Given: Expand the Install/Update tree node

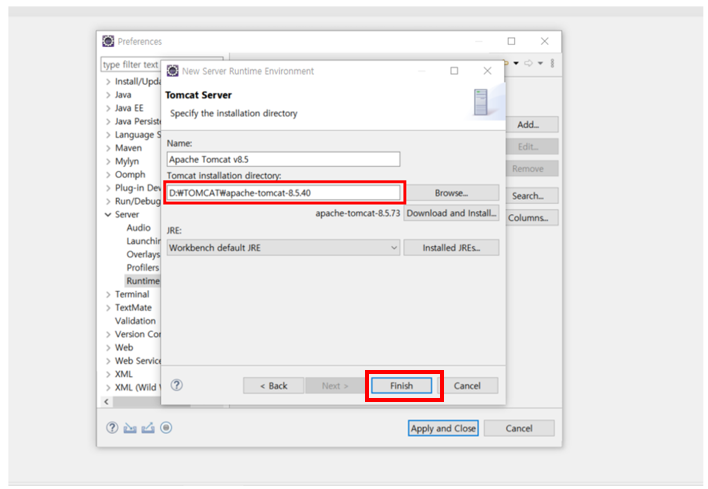Looking at the screenshot, I should tap(108, 82).
